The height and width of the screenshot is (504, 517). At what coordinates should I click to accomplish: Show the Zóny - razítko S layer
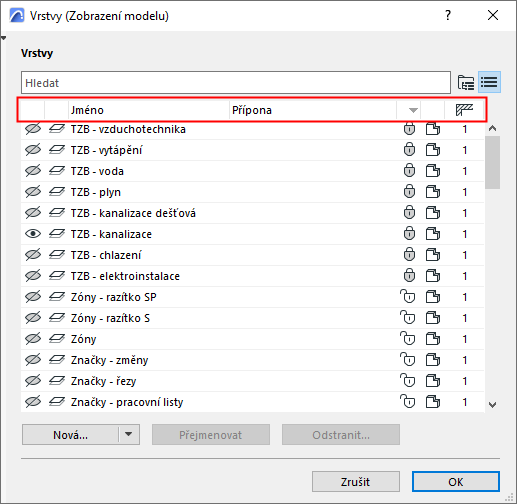pos(33,318)
